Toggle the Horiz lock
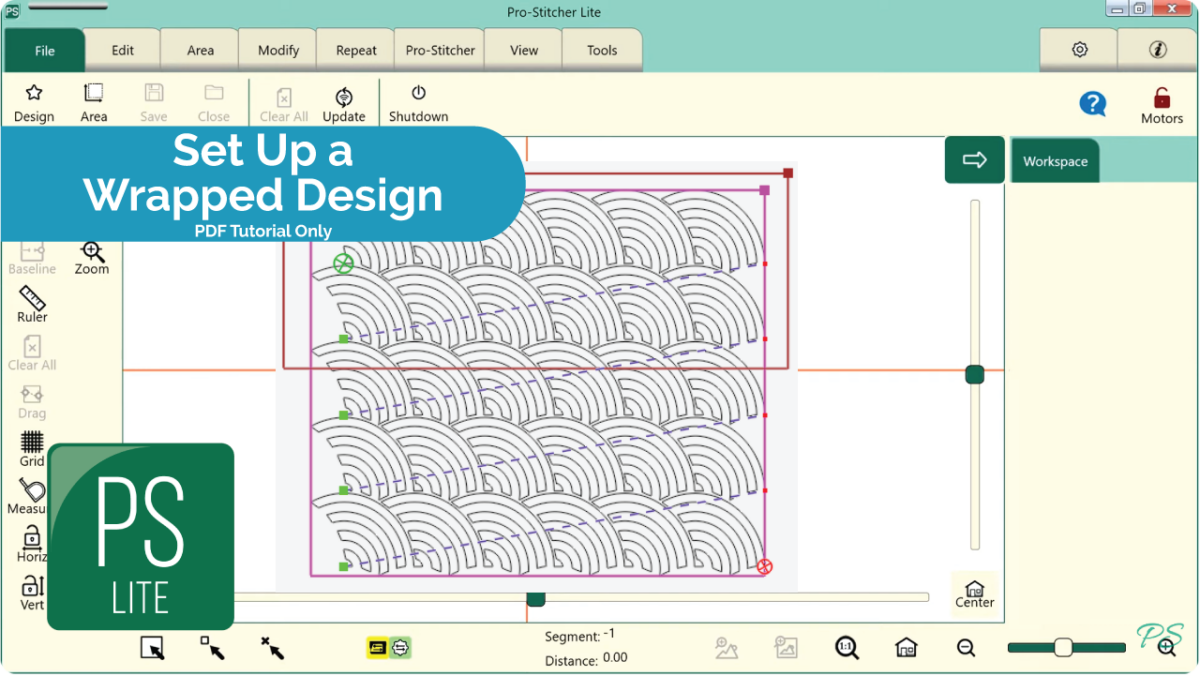Viewport: 1200px width, 676px height. coord(32,543)
